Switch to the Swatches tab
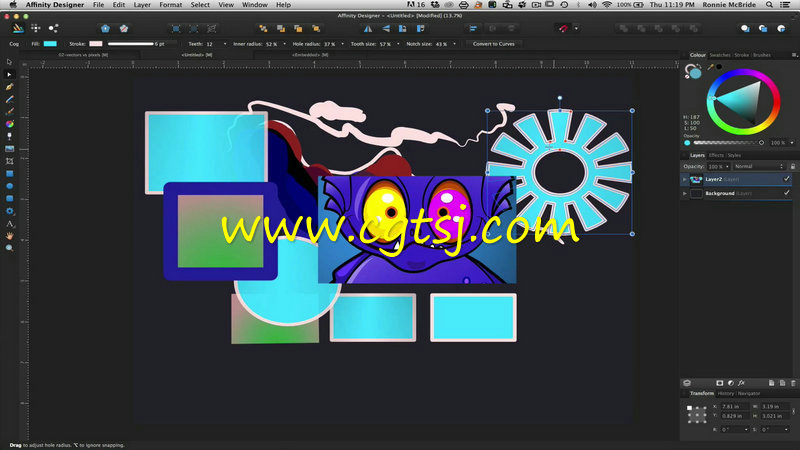The width and height of the screenshot is (800, 450). 720,55
